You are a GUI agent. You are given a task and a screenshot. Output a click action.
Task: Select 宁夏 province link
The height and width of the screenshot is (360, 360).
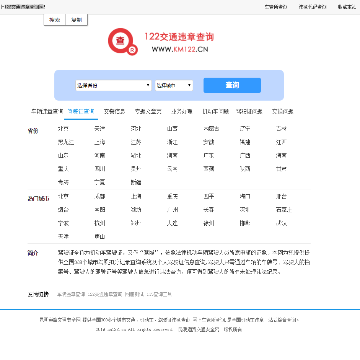pyautogui.click(x=99, y=183)
